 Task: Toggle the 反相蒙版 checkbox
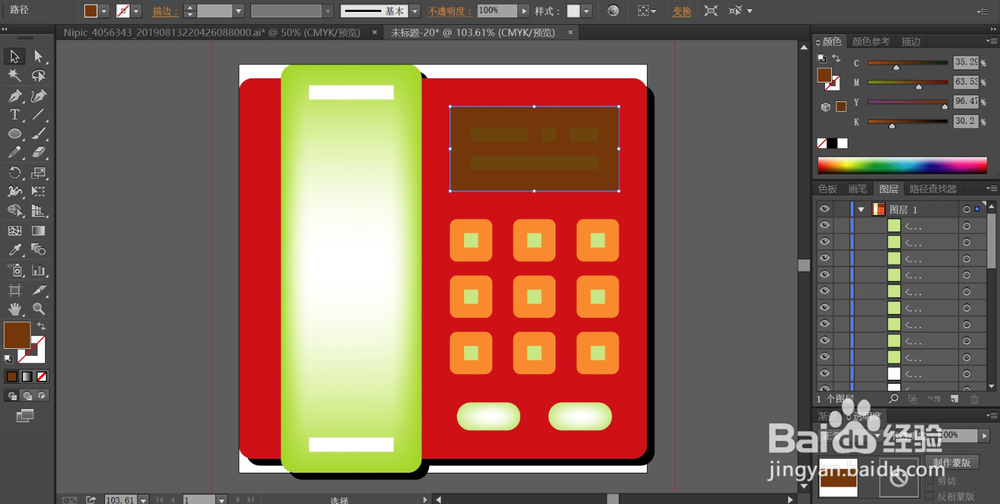[x=929, y=496]
